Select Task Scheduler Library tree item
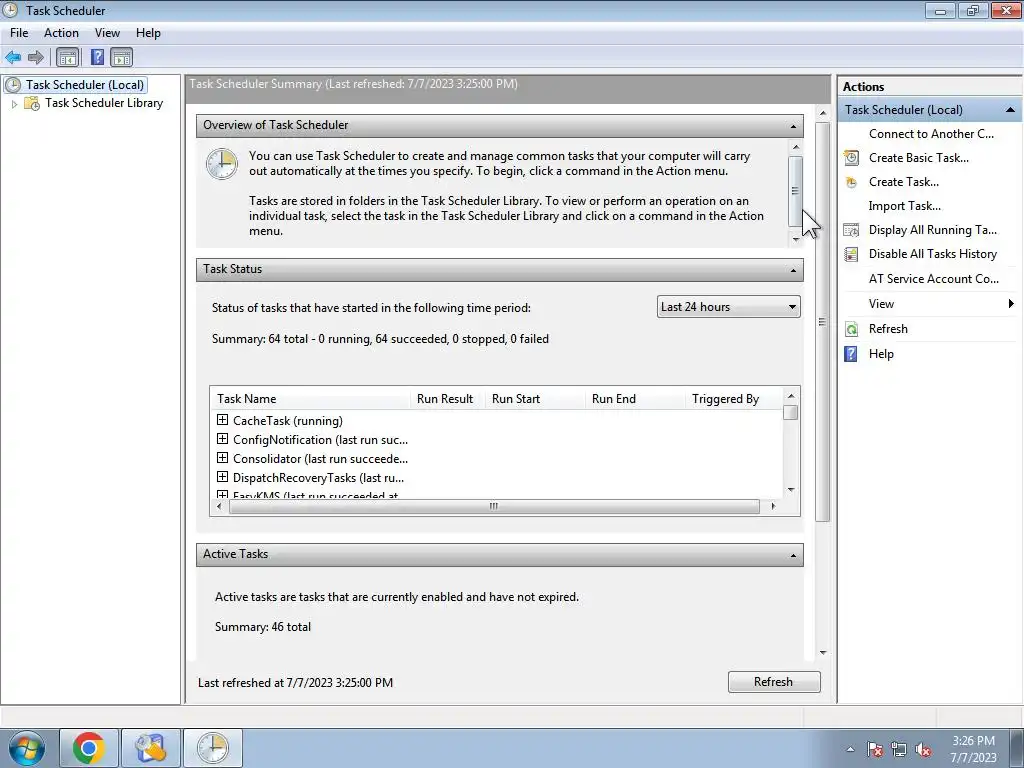This screenshot has width=1024, height=768. [104, 103]
